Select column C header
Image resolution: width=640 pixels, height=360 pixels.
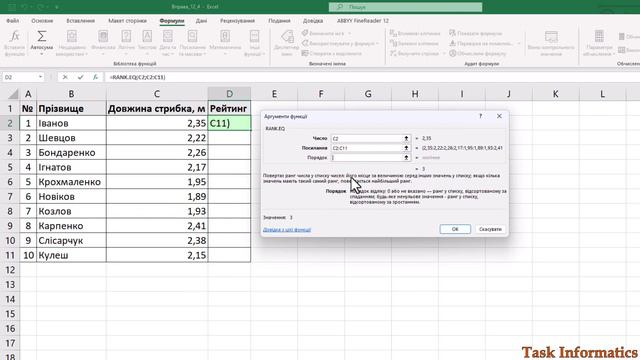[x=157, y=94]
